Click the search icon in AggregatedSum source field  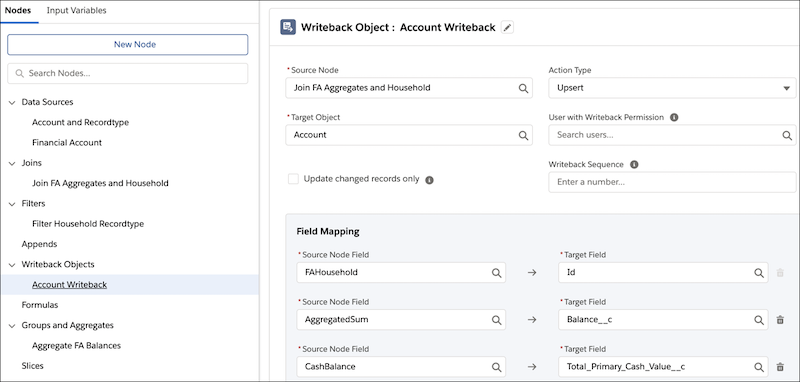click(x=496, y=320)
